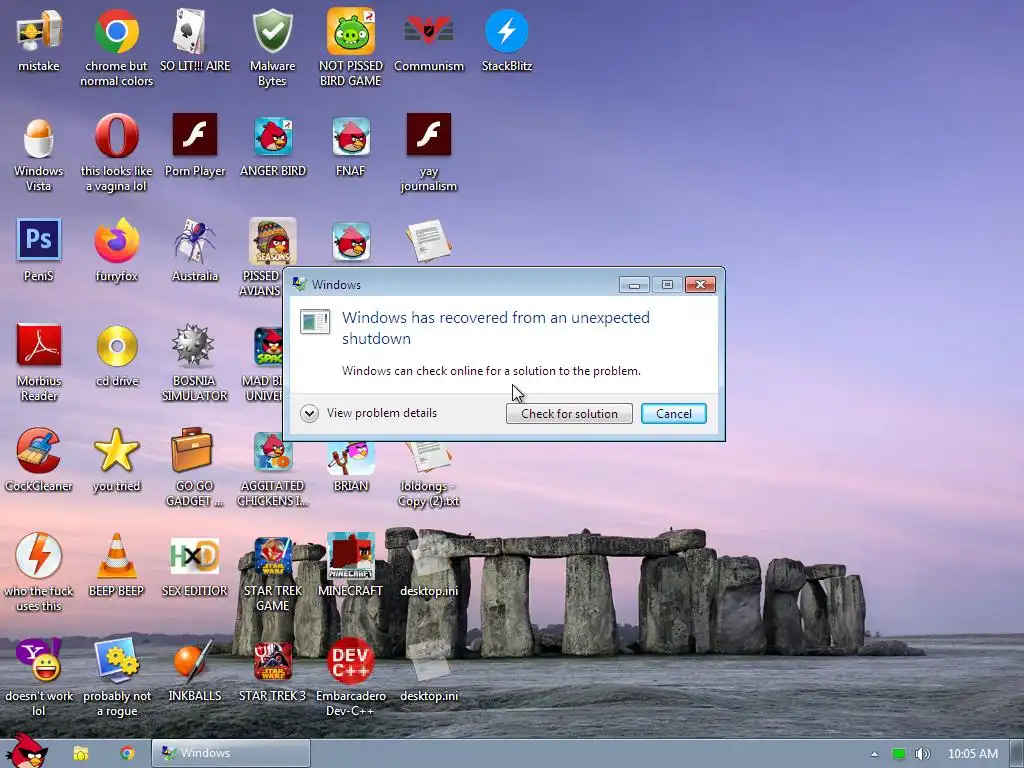Maximize the Windows dialog
The width and height of the screenshot is (1024, 768).
click(x=667, y=285)
